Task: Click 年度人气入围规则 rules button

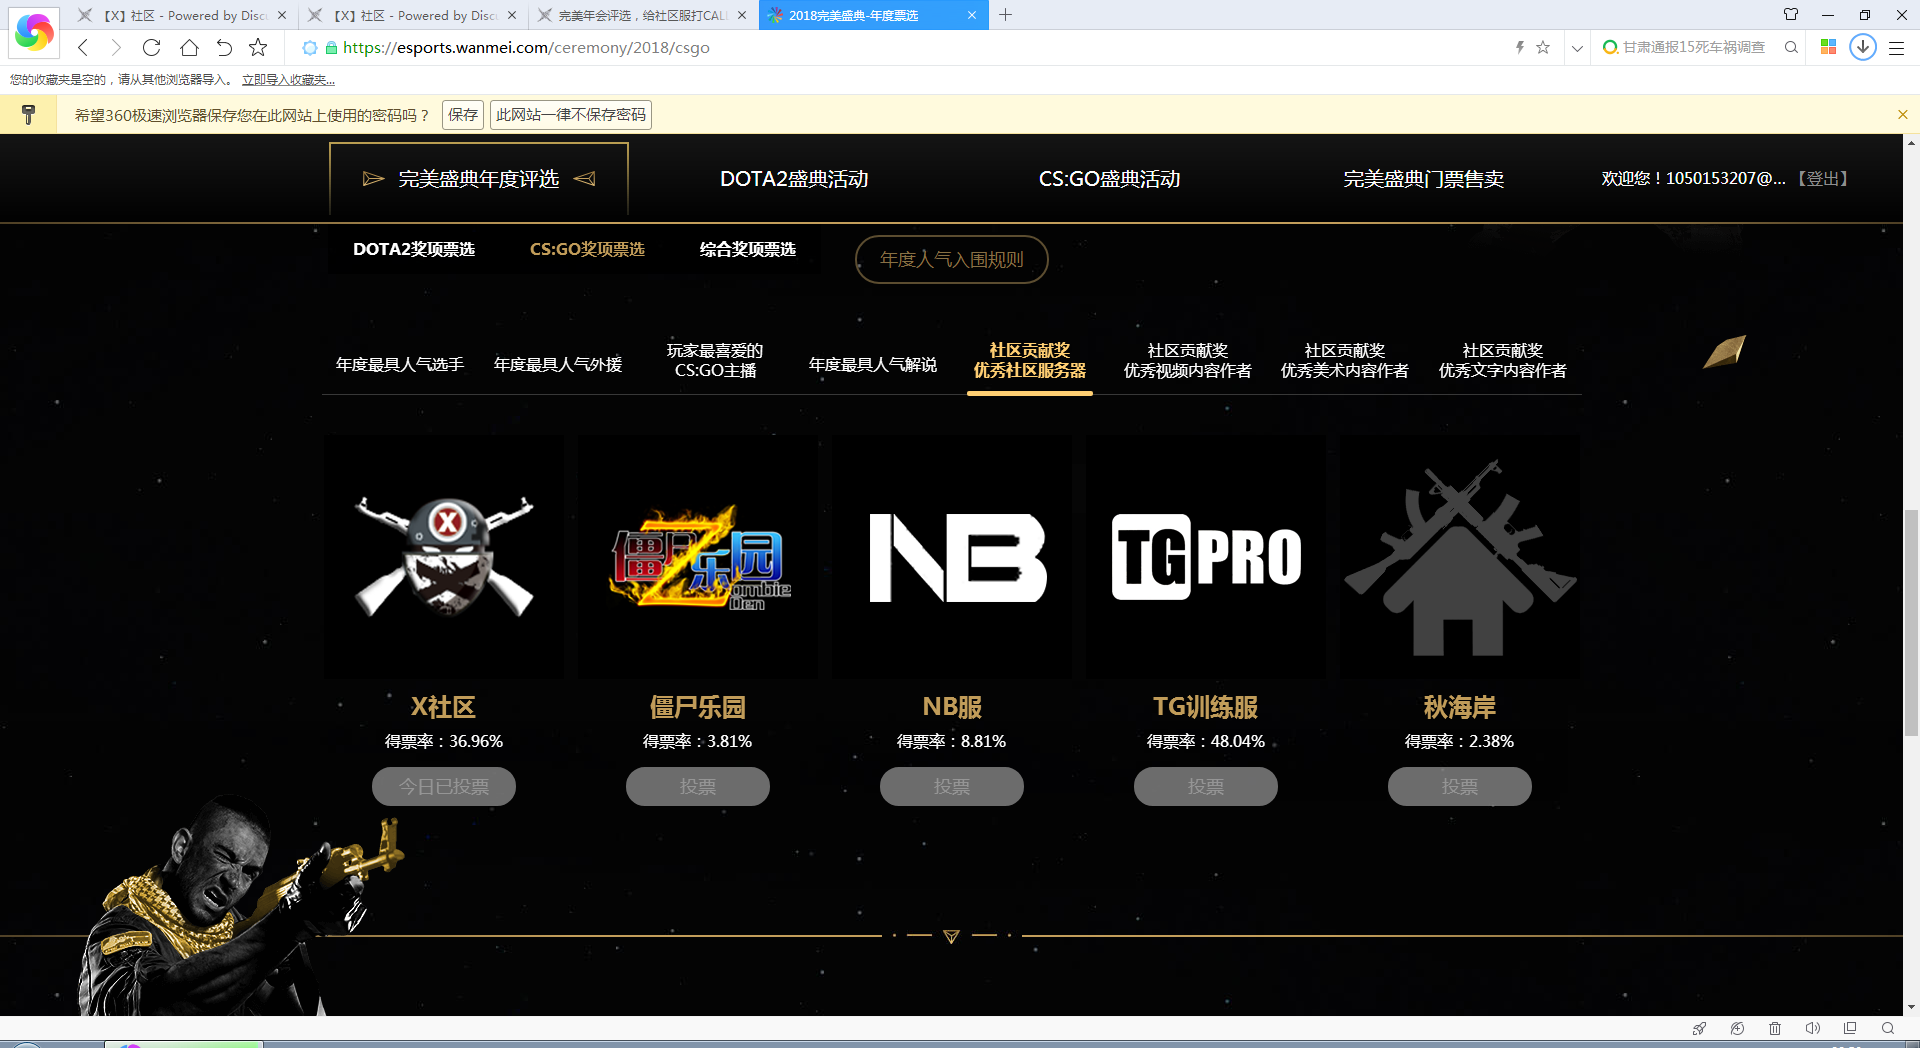Action: click(951, 260)
